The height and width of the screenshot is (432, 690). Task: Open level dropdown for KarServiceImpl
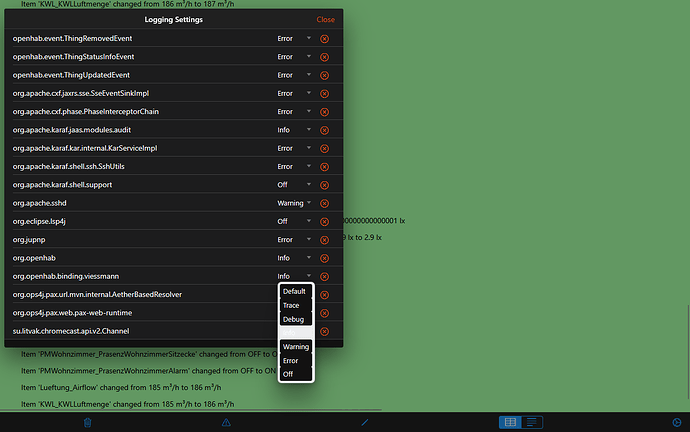point(294,148)
